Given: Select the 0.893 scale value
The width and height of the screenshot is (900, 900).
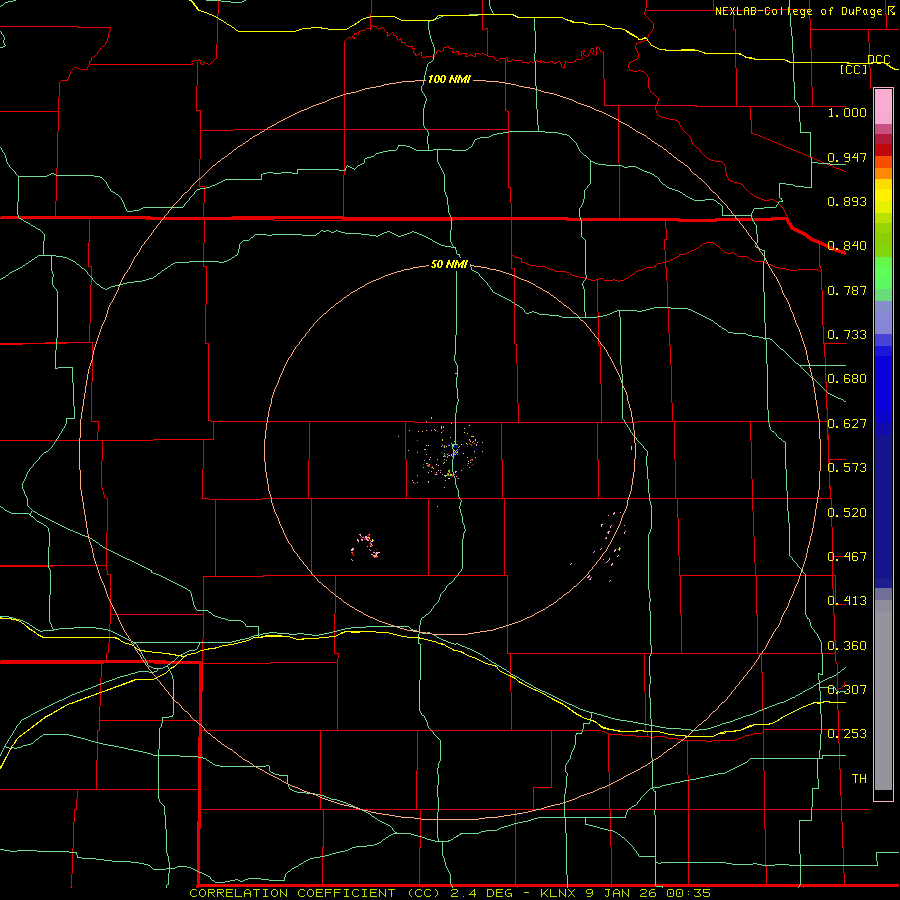Looking at the screenshot, I should click(x=847, y=201).
